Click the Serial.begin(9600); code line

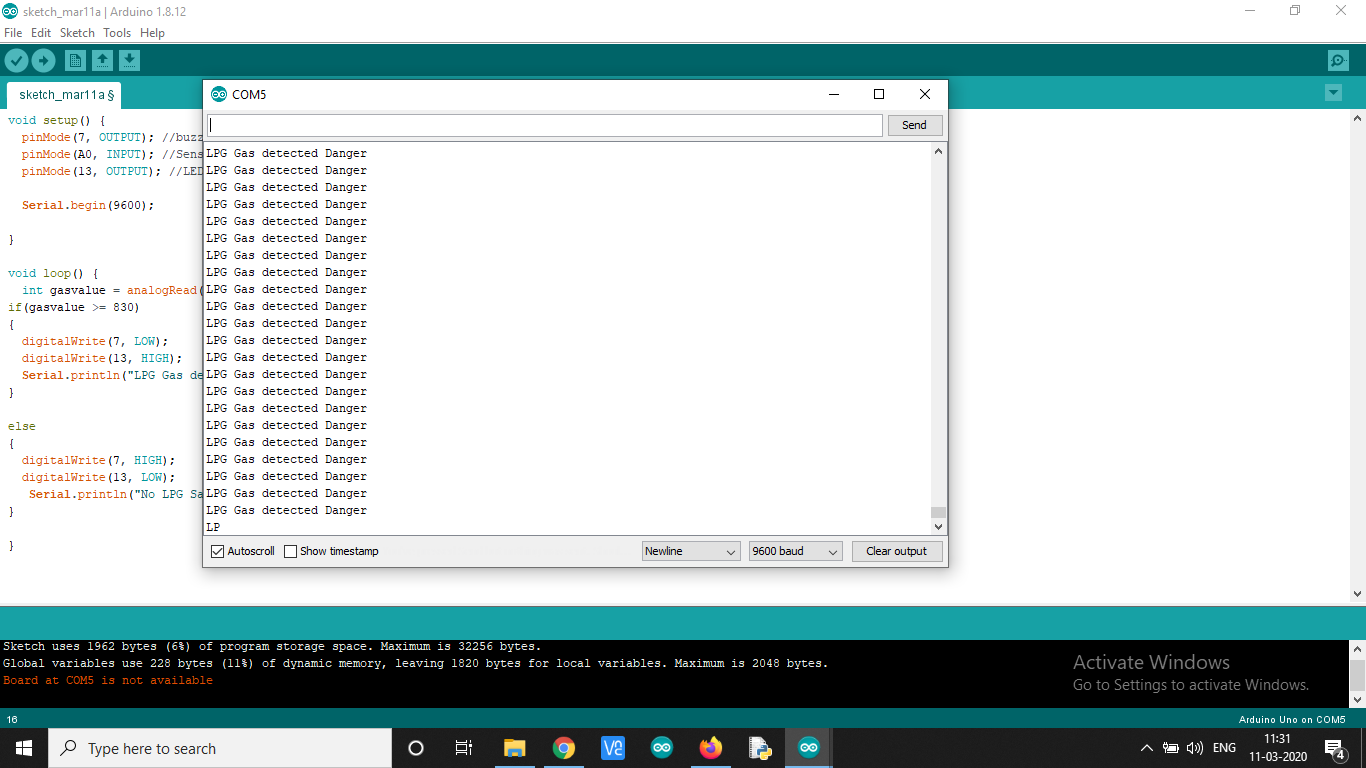pos(88,205)
